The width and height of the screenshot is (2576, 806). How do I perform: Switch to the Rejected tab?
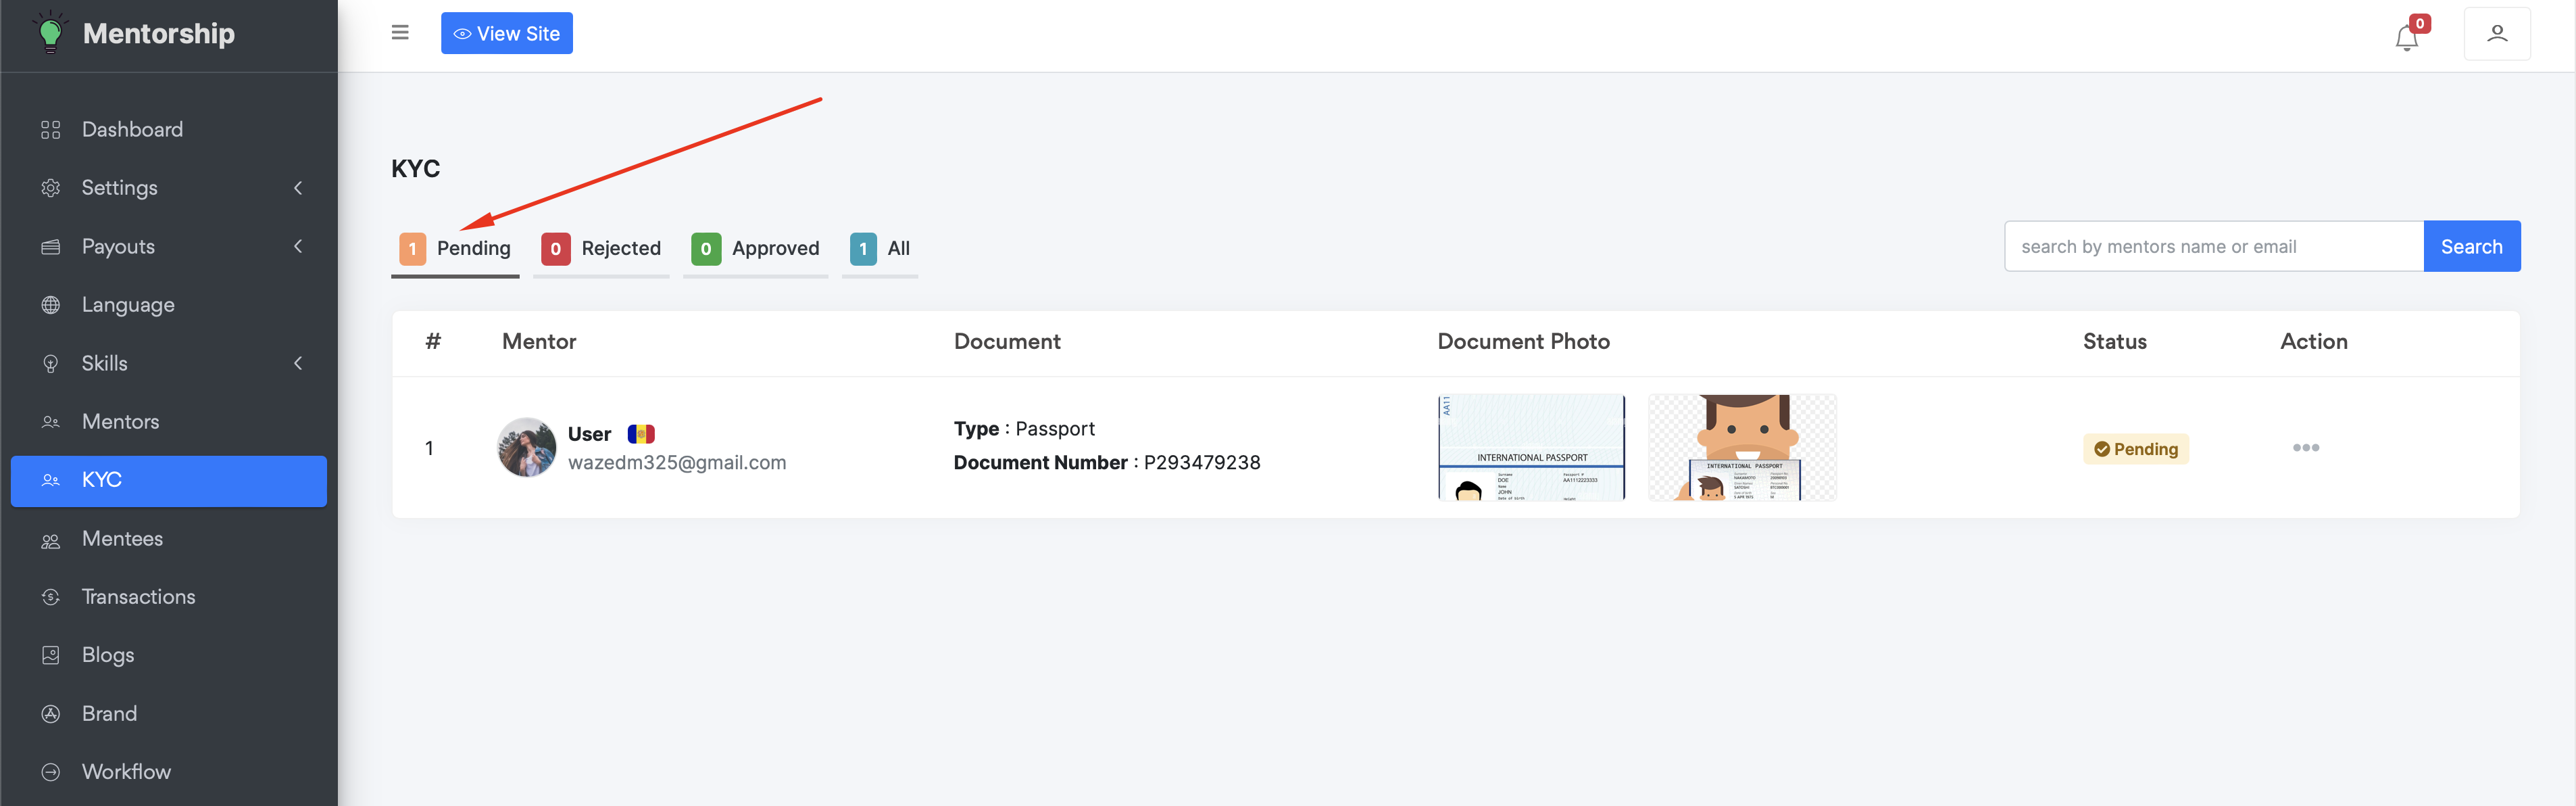pos(601,249)
